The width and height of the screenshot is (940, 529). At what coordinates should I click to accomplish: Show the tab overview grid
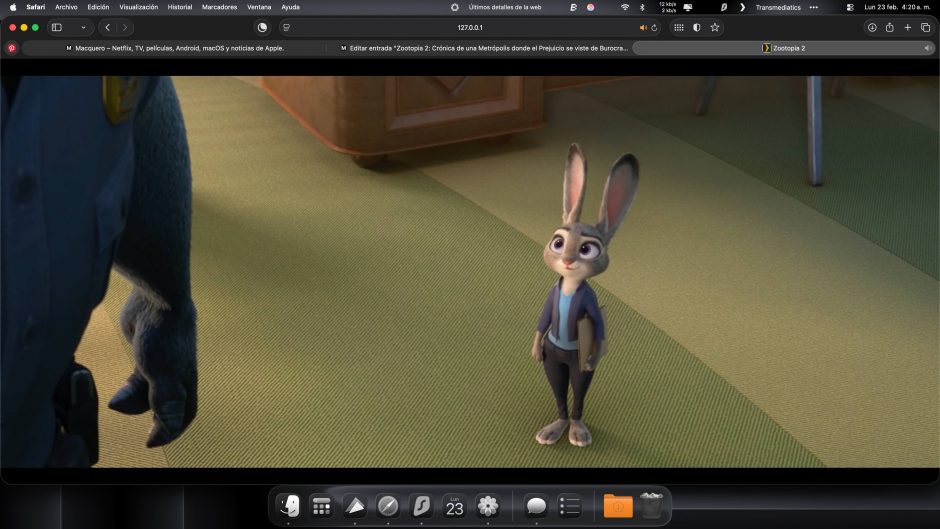point(925,27)
